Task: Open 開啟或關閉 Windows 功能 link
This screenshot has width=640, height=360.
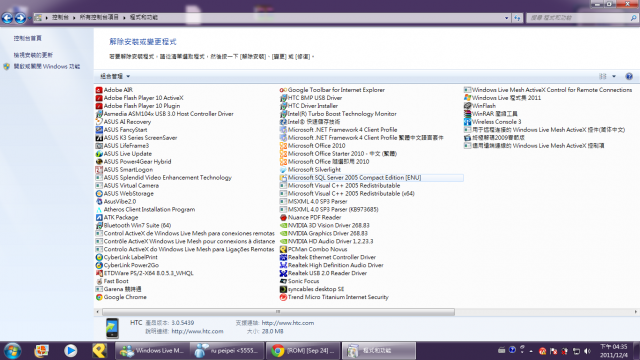Action: click(47, 67)
